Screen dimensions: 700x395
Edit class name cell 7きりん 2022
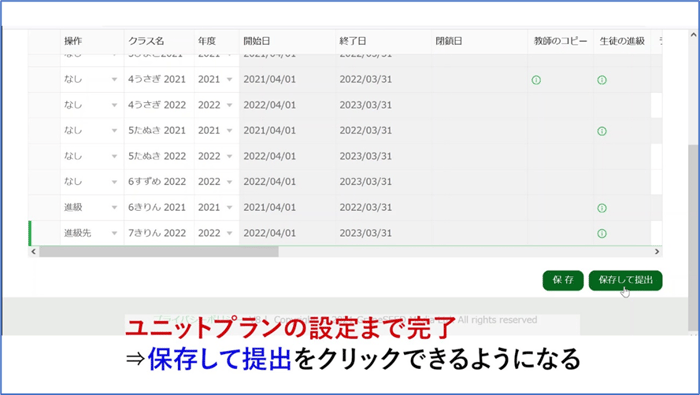(x=159, y=233)
